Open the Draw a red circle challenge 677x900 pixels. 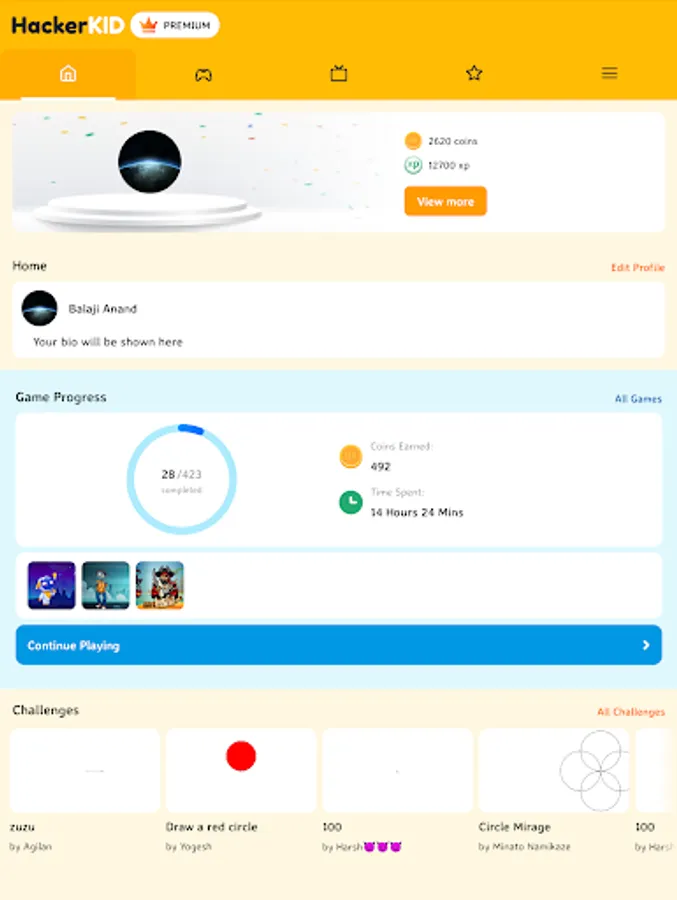[x=241, y=790]
